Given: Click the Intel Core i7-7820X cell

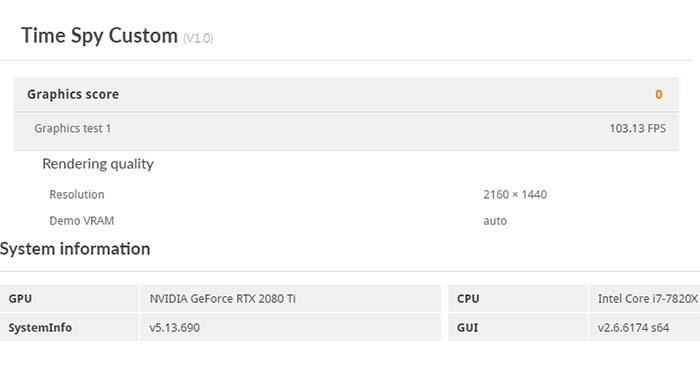Looking at the screenshot, I should click(645, 299).
